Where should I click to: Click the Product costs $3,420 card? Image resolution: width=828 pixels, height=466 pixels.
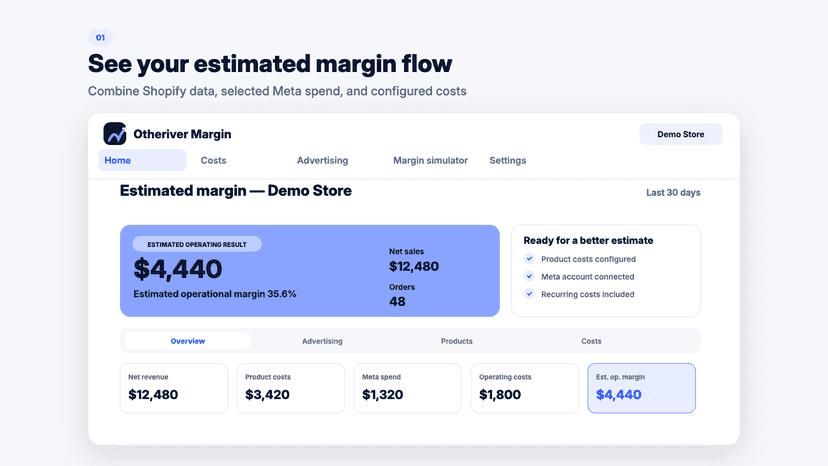290,388
